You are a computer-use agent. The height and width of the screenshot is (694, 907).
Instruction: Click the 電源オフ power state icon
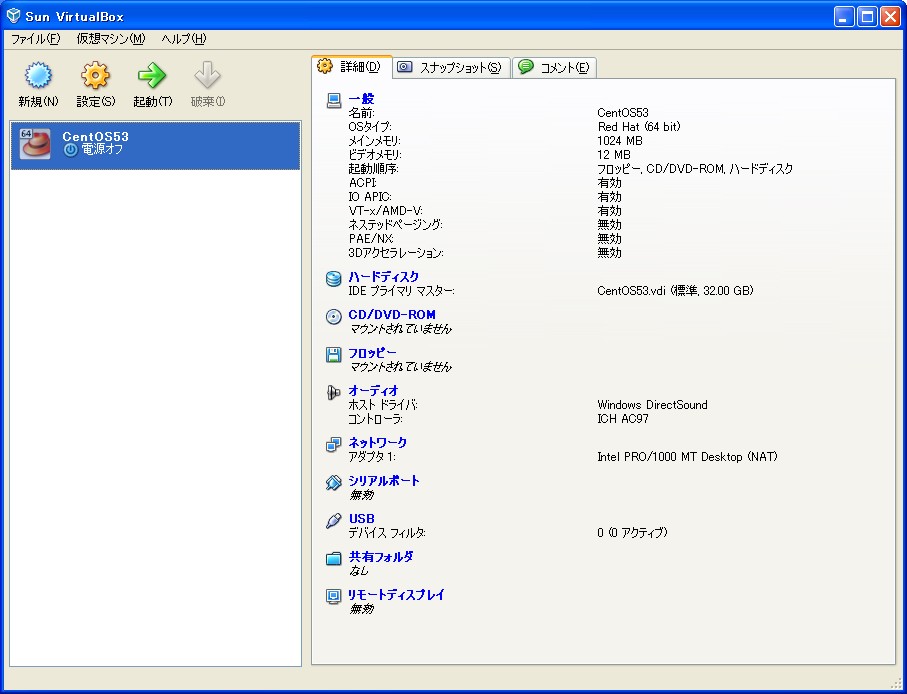[71, 150]
